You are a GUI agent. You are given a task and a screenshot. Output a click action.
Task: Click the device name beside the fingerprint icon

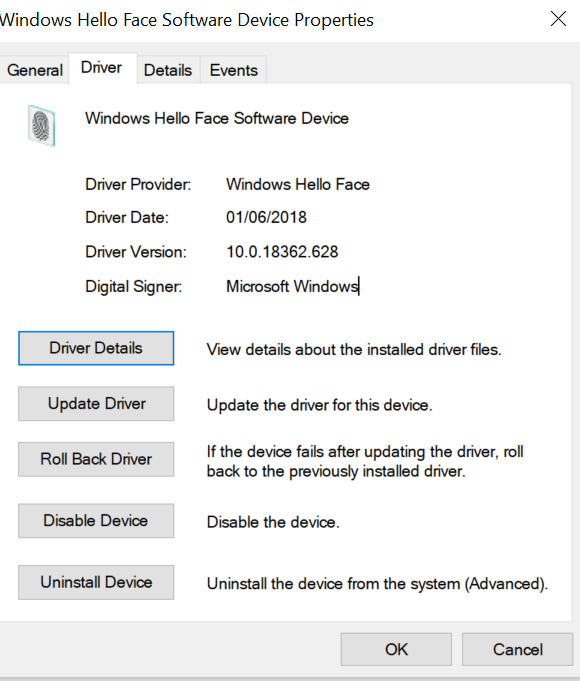pos(217,119)
